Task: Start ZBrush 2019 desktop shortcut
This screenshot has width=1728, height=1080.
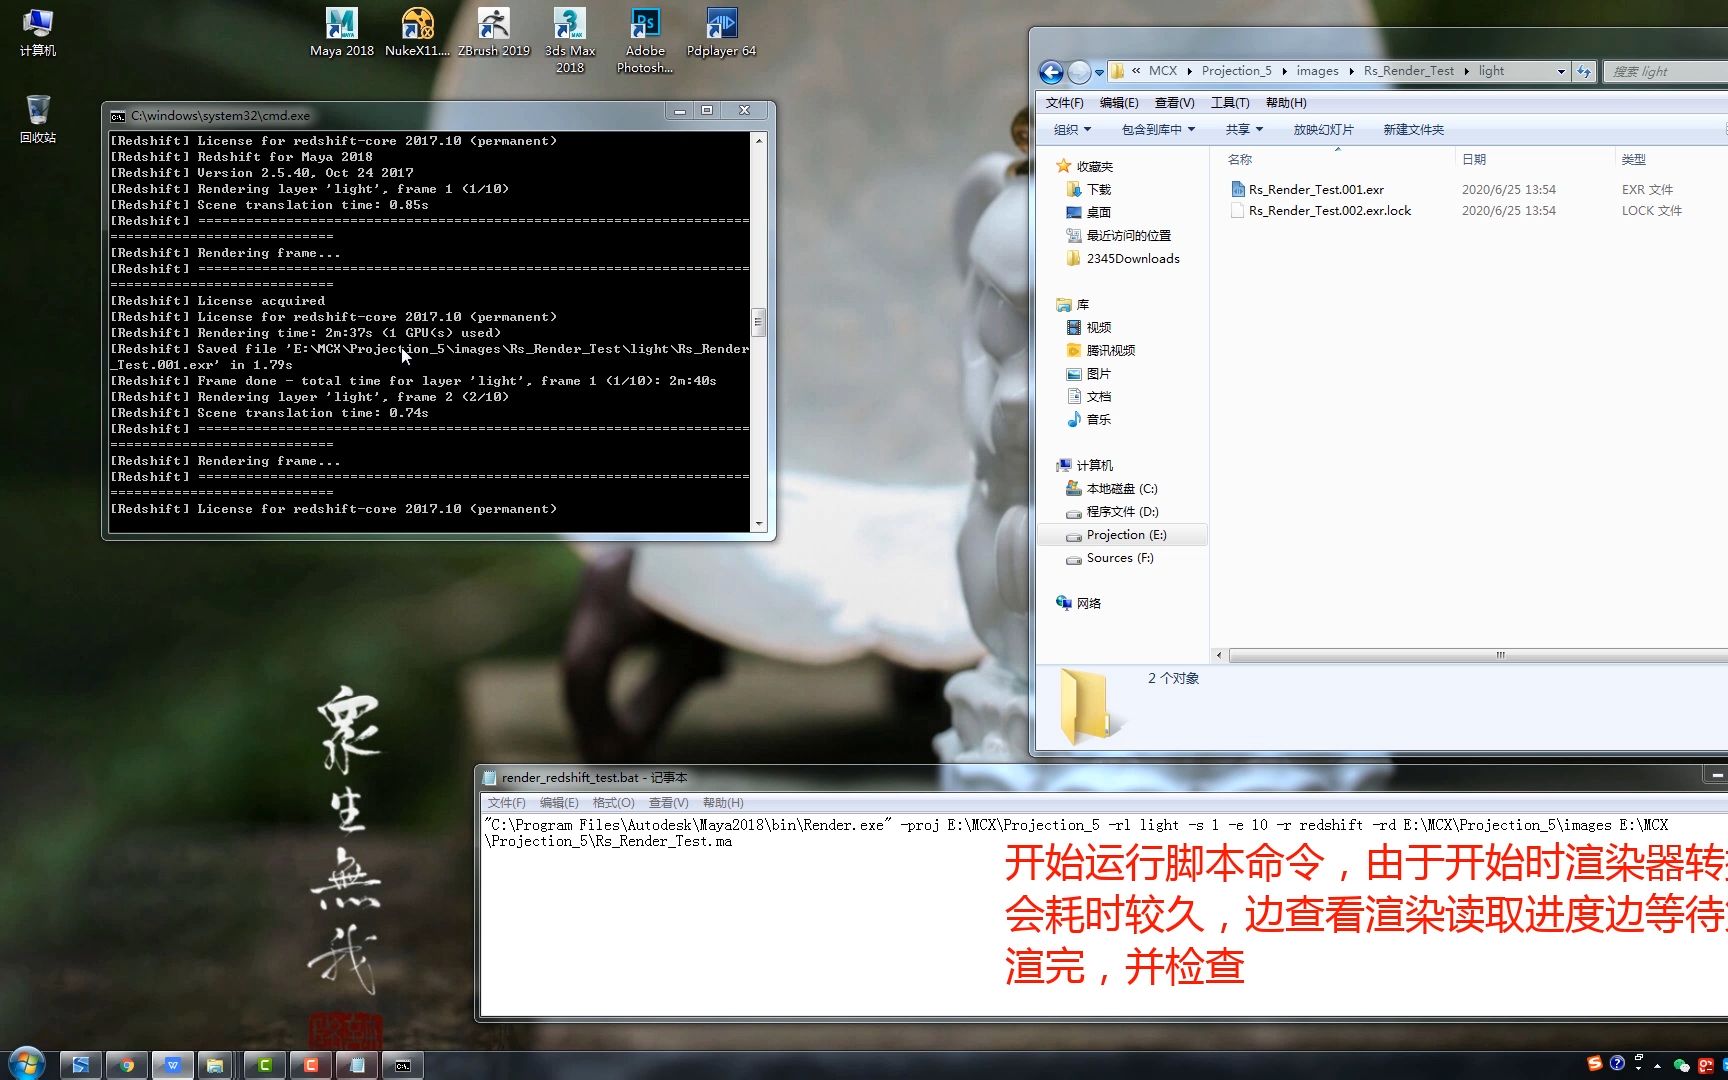Action: pyautogui.click(x=494, y=25)
